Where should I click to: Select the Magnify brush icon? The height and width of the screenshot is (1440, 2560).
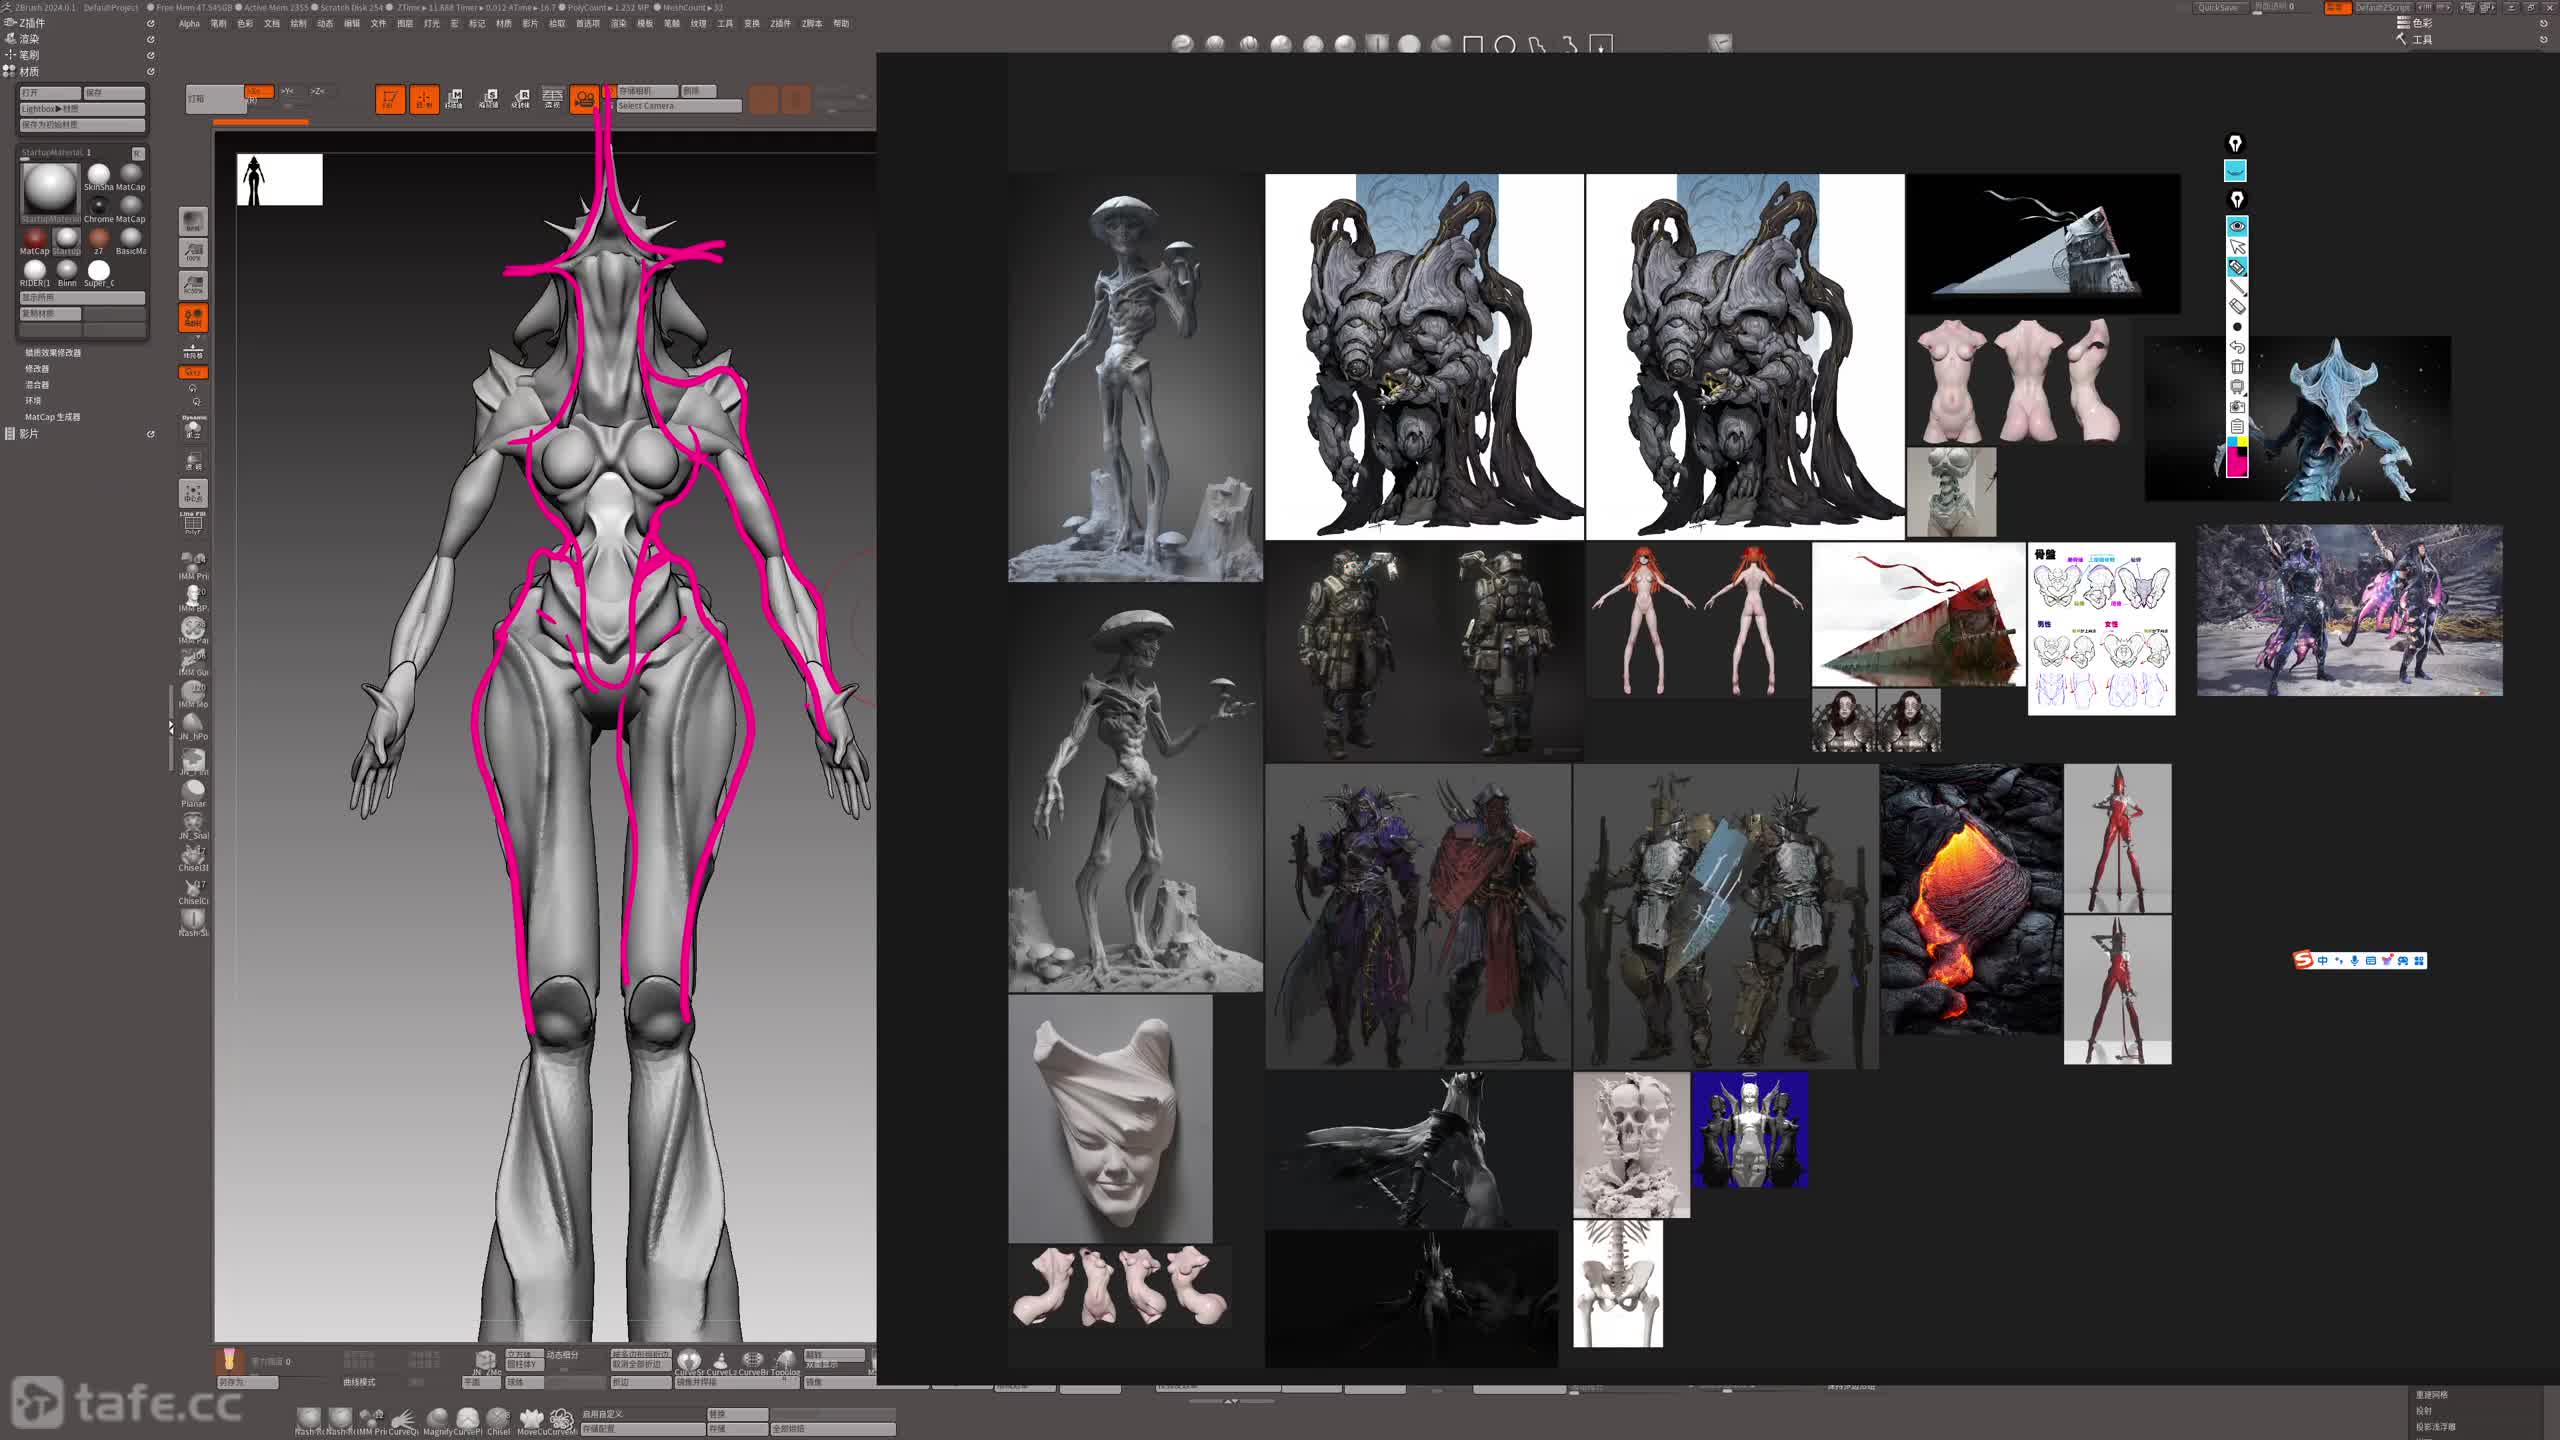point(437,1418)
